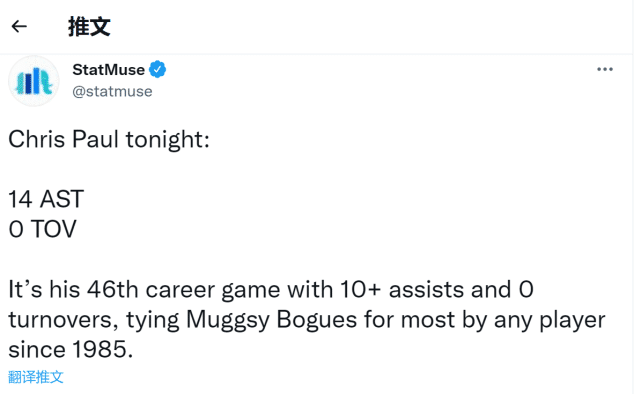Image resolution: width=641 pixels, height=394 pixels.
Task: Click the 'since 1985.' closing text
Action: point(71,350)
